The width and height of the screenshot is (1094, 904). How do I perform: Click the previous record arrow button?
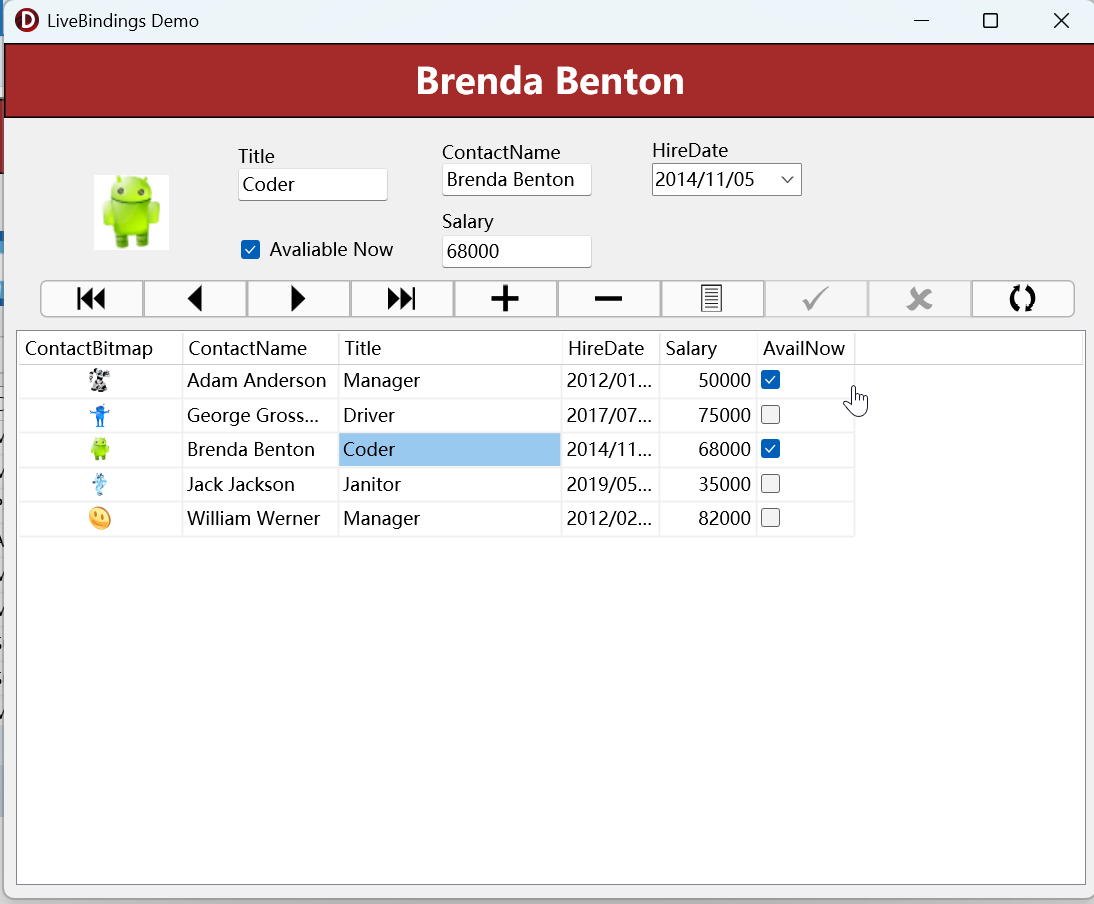tap(195, 299)
